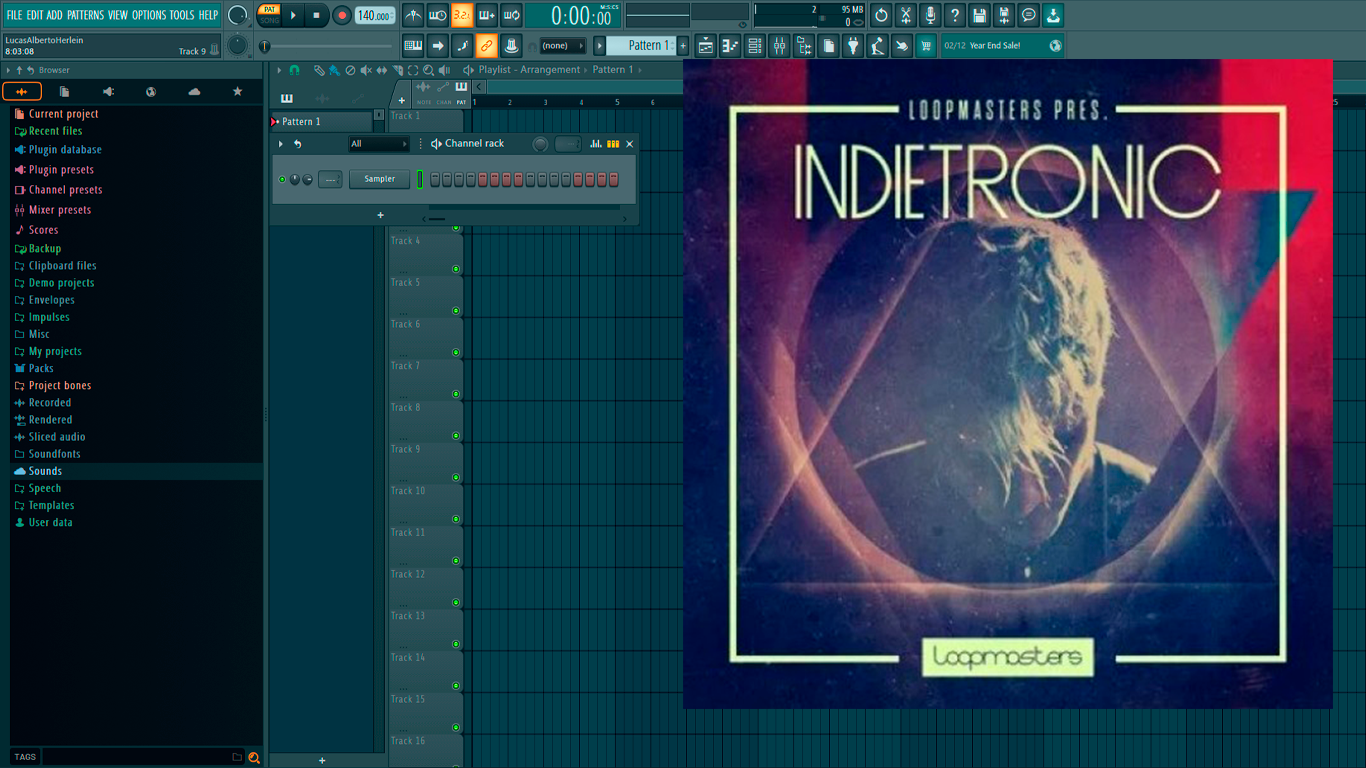Open the Channel rack graph editor icon

coord(596,144)
